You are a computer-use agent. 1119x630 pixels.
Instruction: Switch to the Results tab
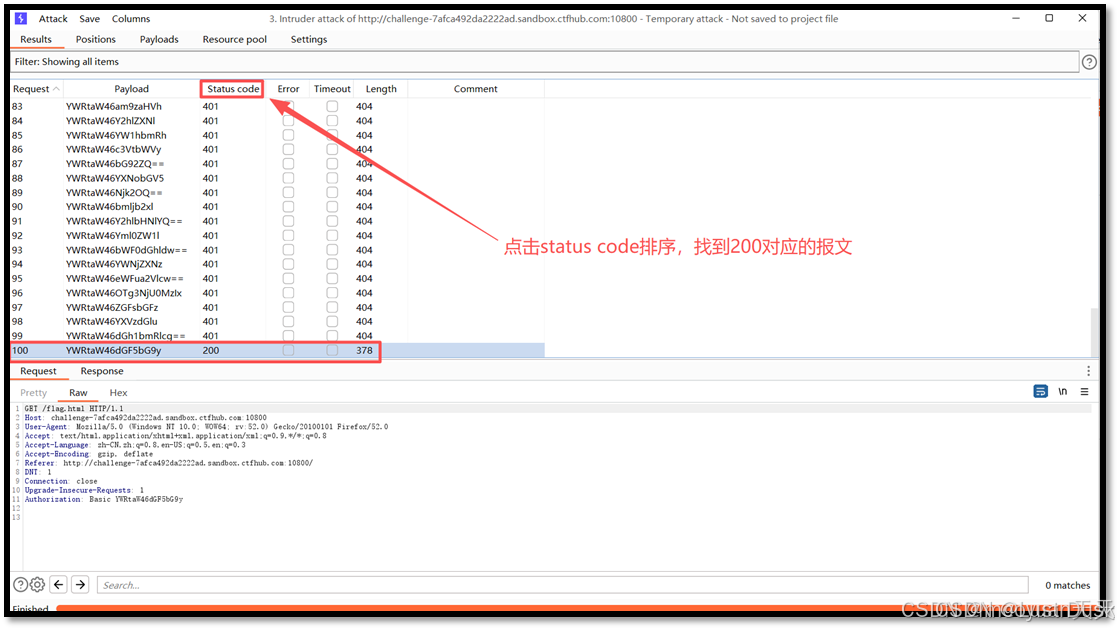[36, 39]
